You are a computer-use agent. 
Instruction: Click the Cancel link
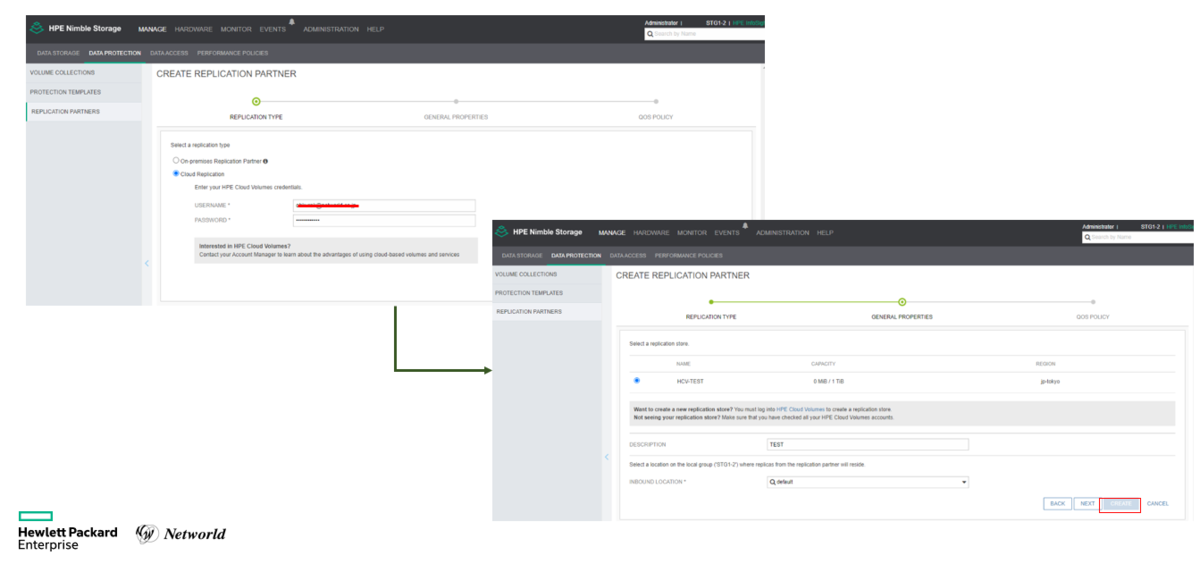click(x=1157, y=504)
